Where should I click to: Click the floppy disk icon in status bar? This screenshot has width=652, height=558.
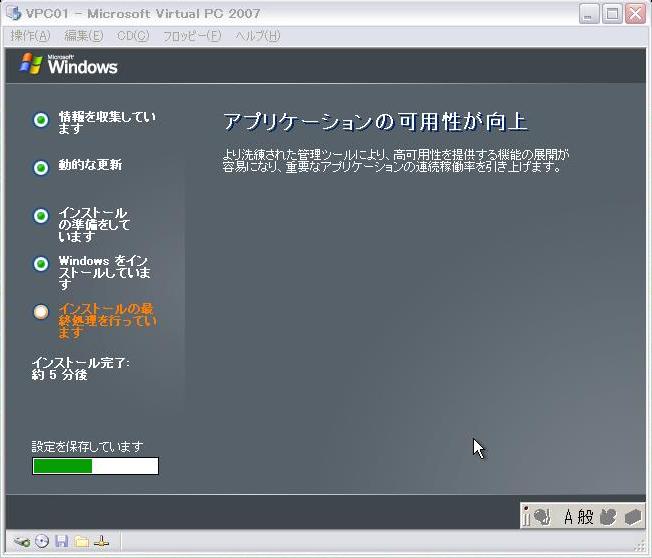[62, 541]
